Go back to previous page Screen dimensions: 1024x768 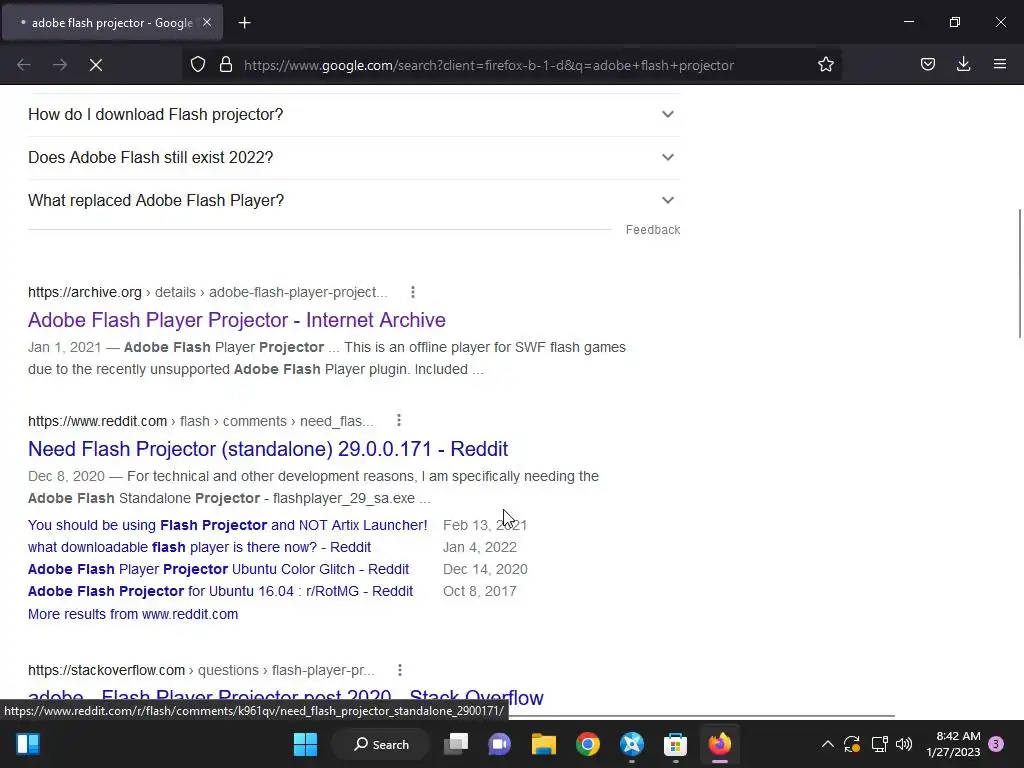click(x=24, y=65)
